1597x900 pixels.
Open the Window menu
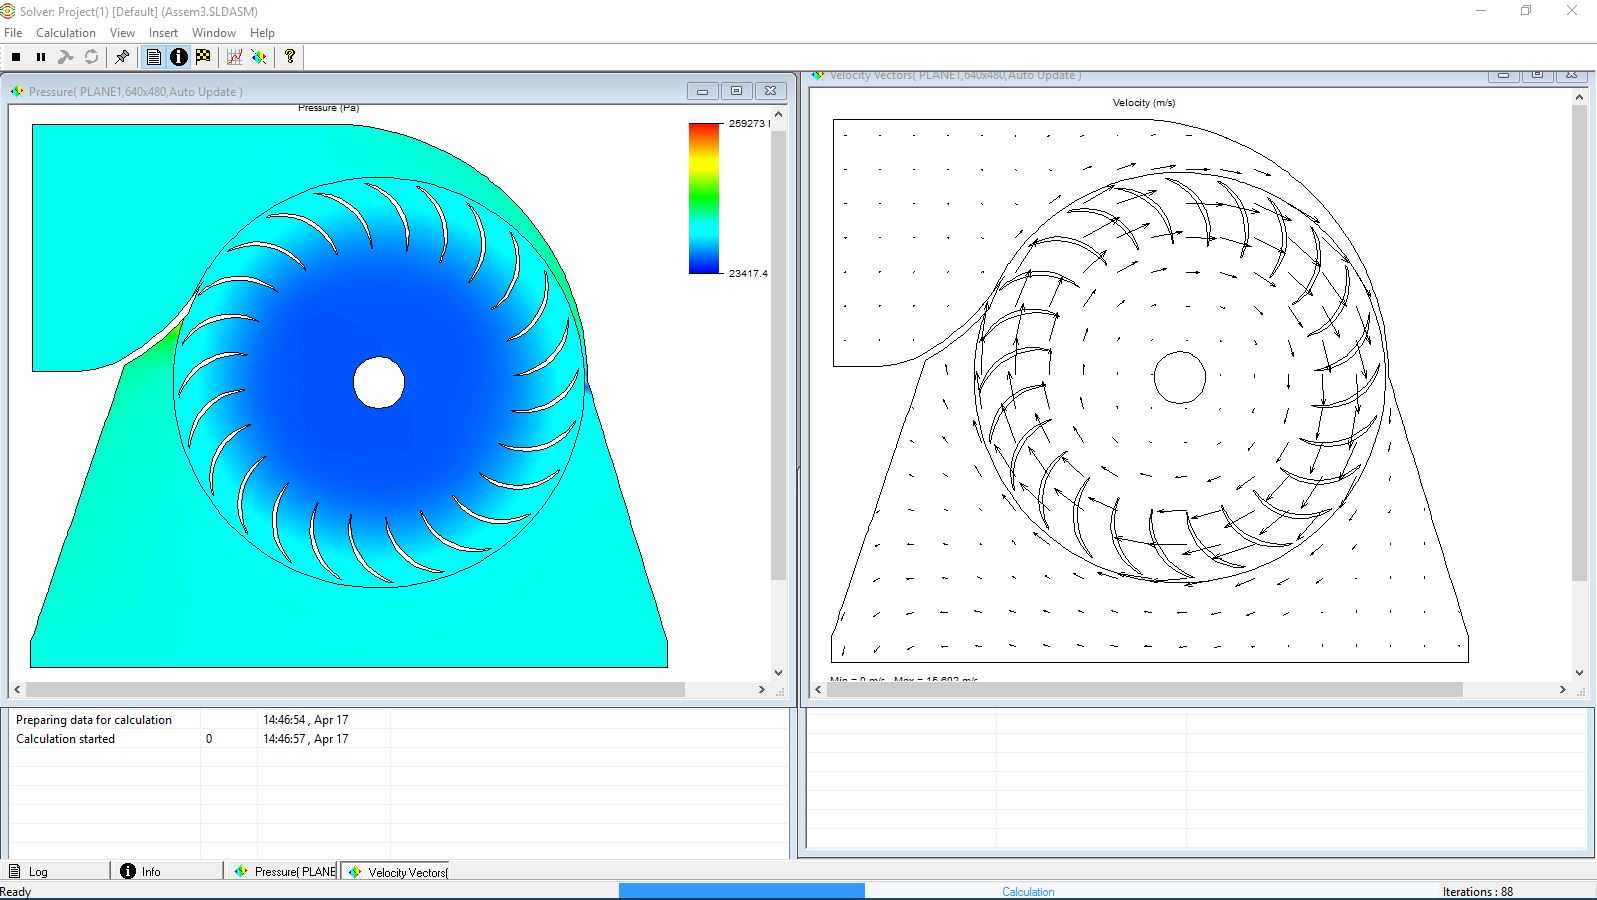pos(214,33)
